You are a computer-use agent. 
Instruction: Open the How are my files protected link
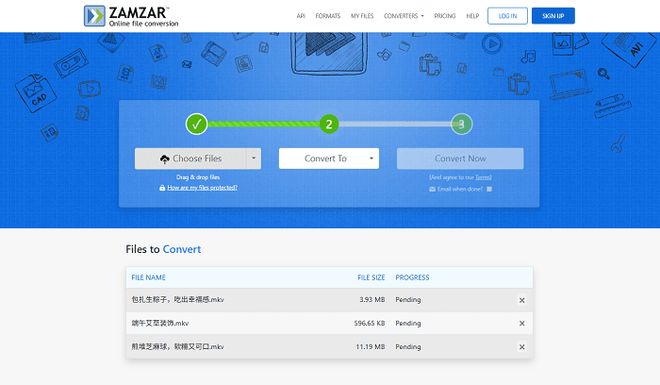click(202, 188)
